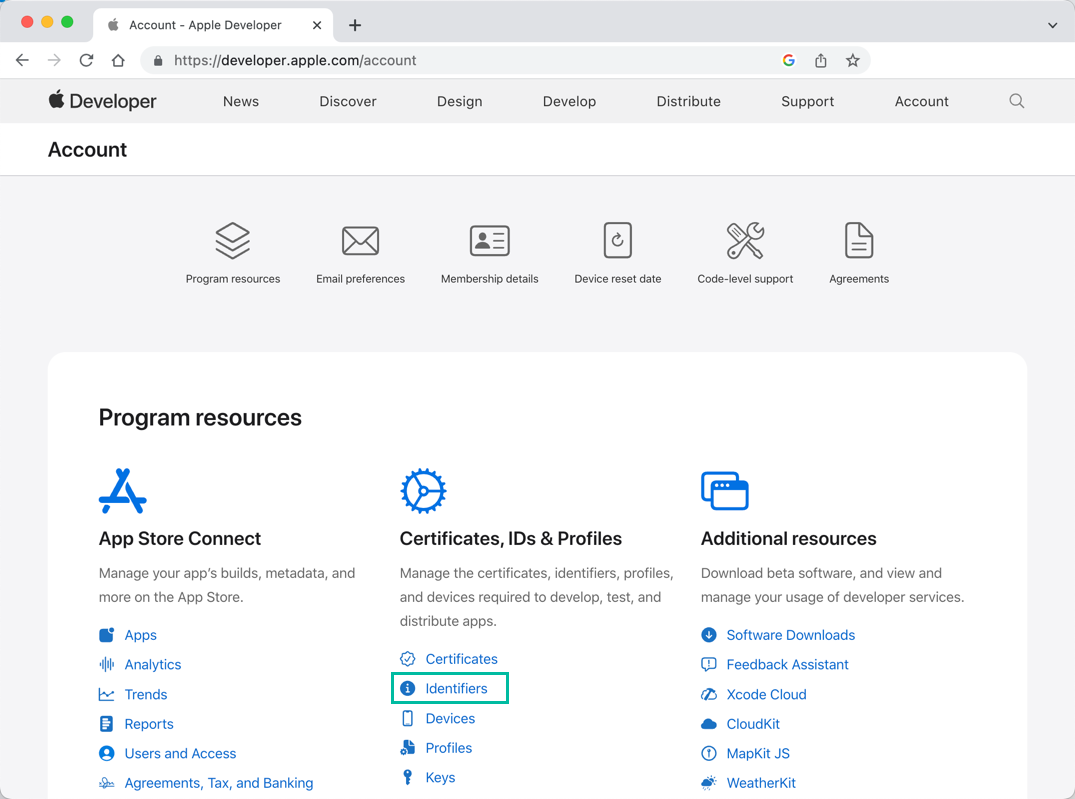Screen dimensions: 1075x799
Task: Open the Discover menu item
Action: [x=348, y=101]
